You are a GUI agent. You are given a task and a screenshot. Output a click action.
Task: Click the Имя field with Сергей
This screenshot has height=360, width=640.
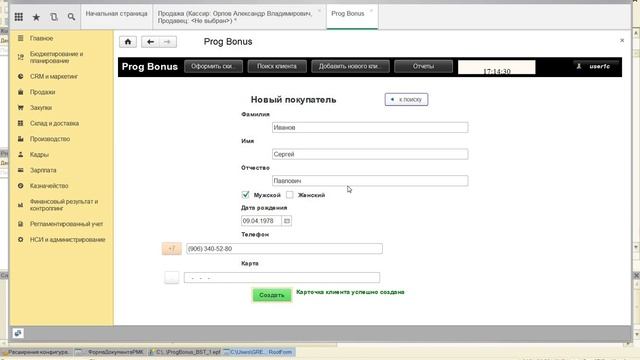tap(370, 154)
